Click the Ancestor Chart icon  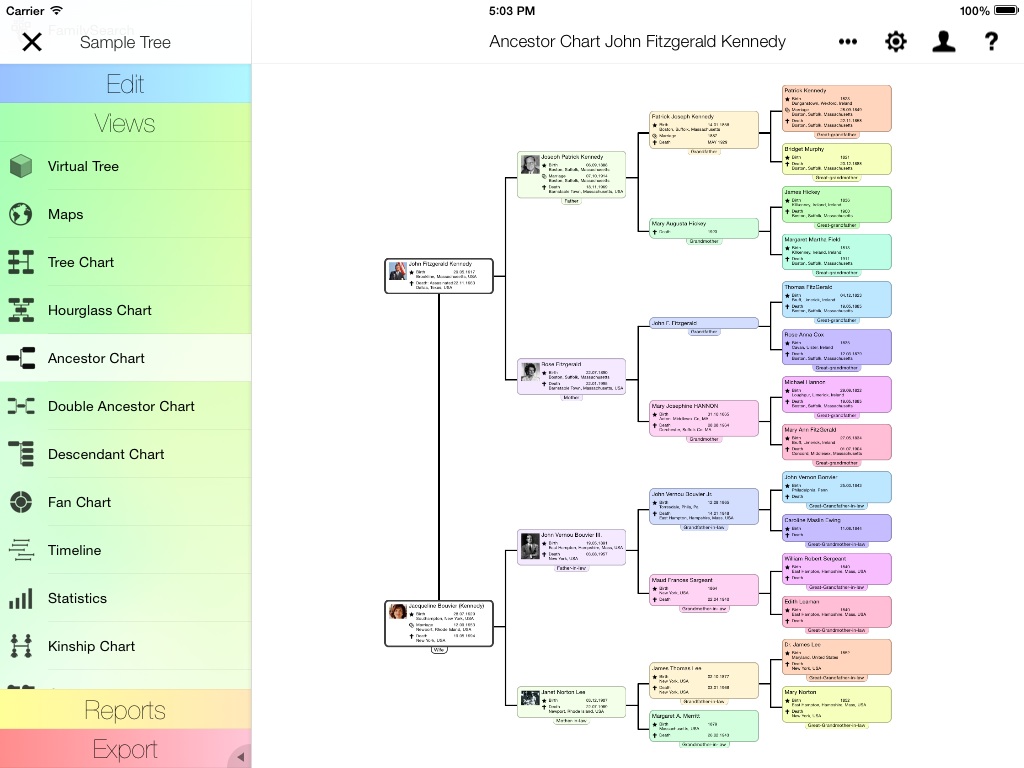(21, 358)
